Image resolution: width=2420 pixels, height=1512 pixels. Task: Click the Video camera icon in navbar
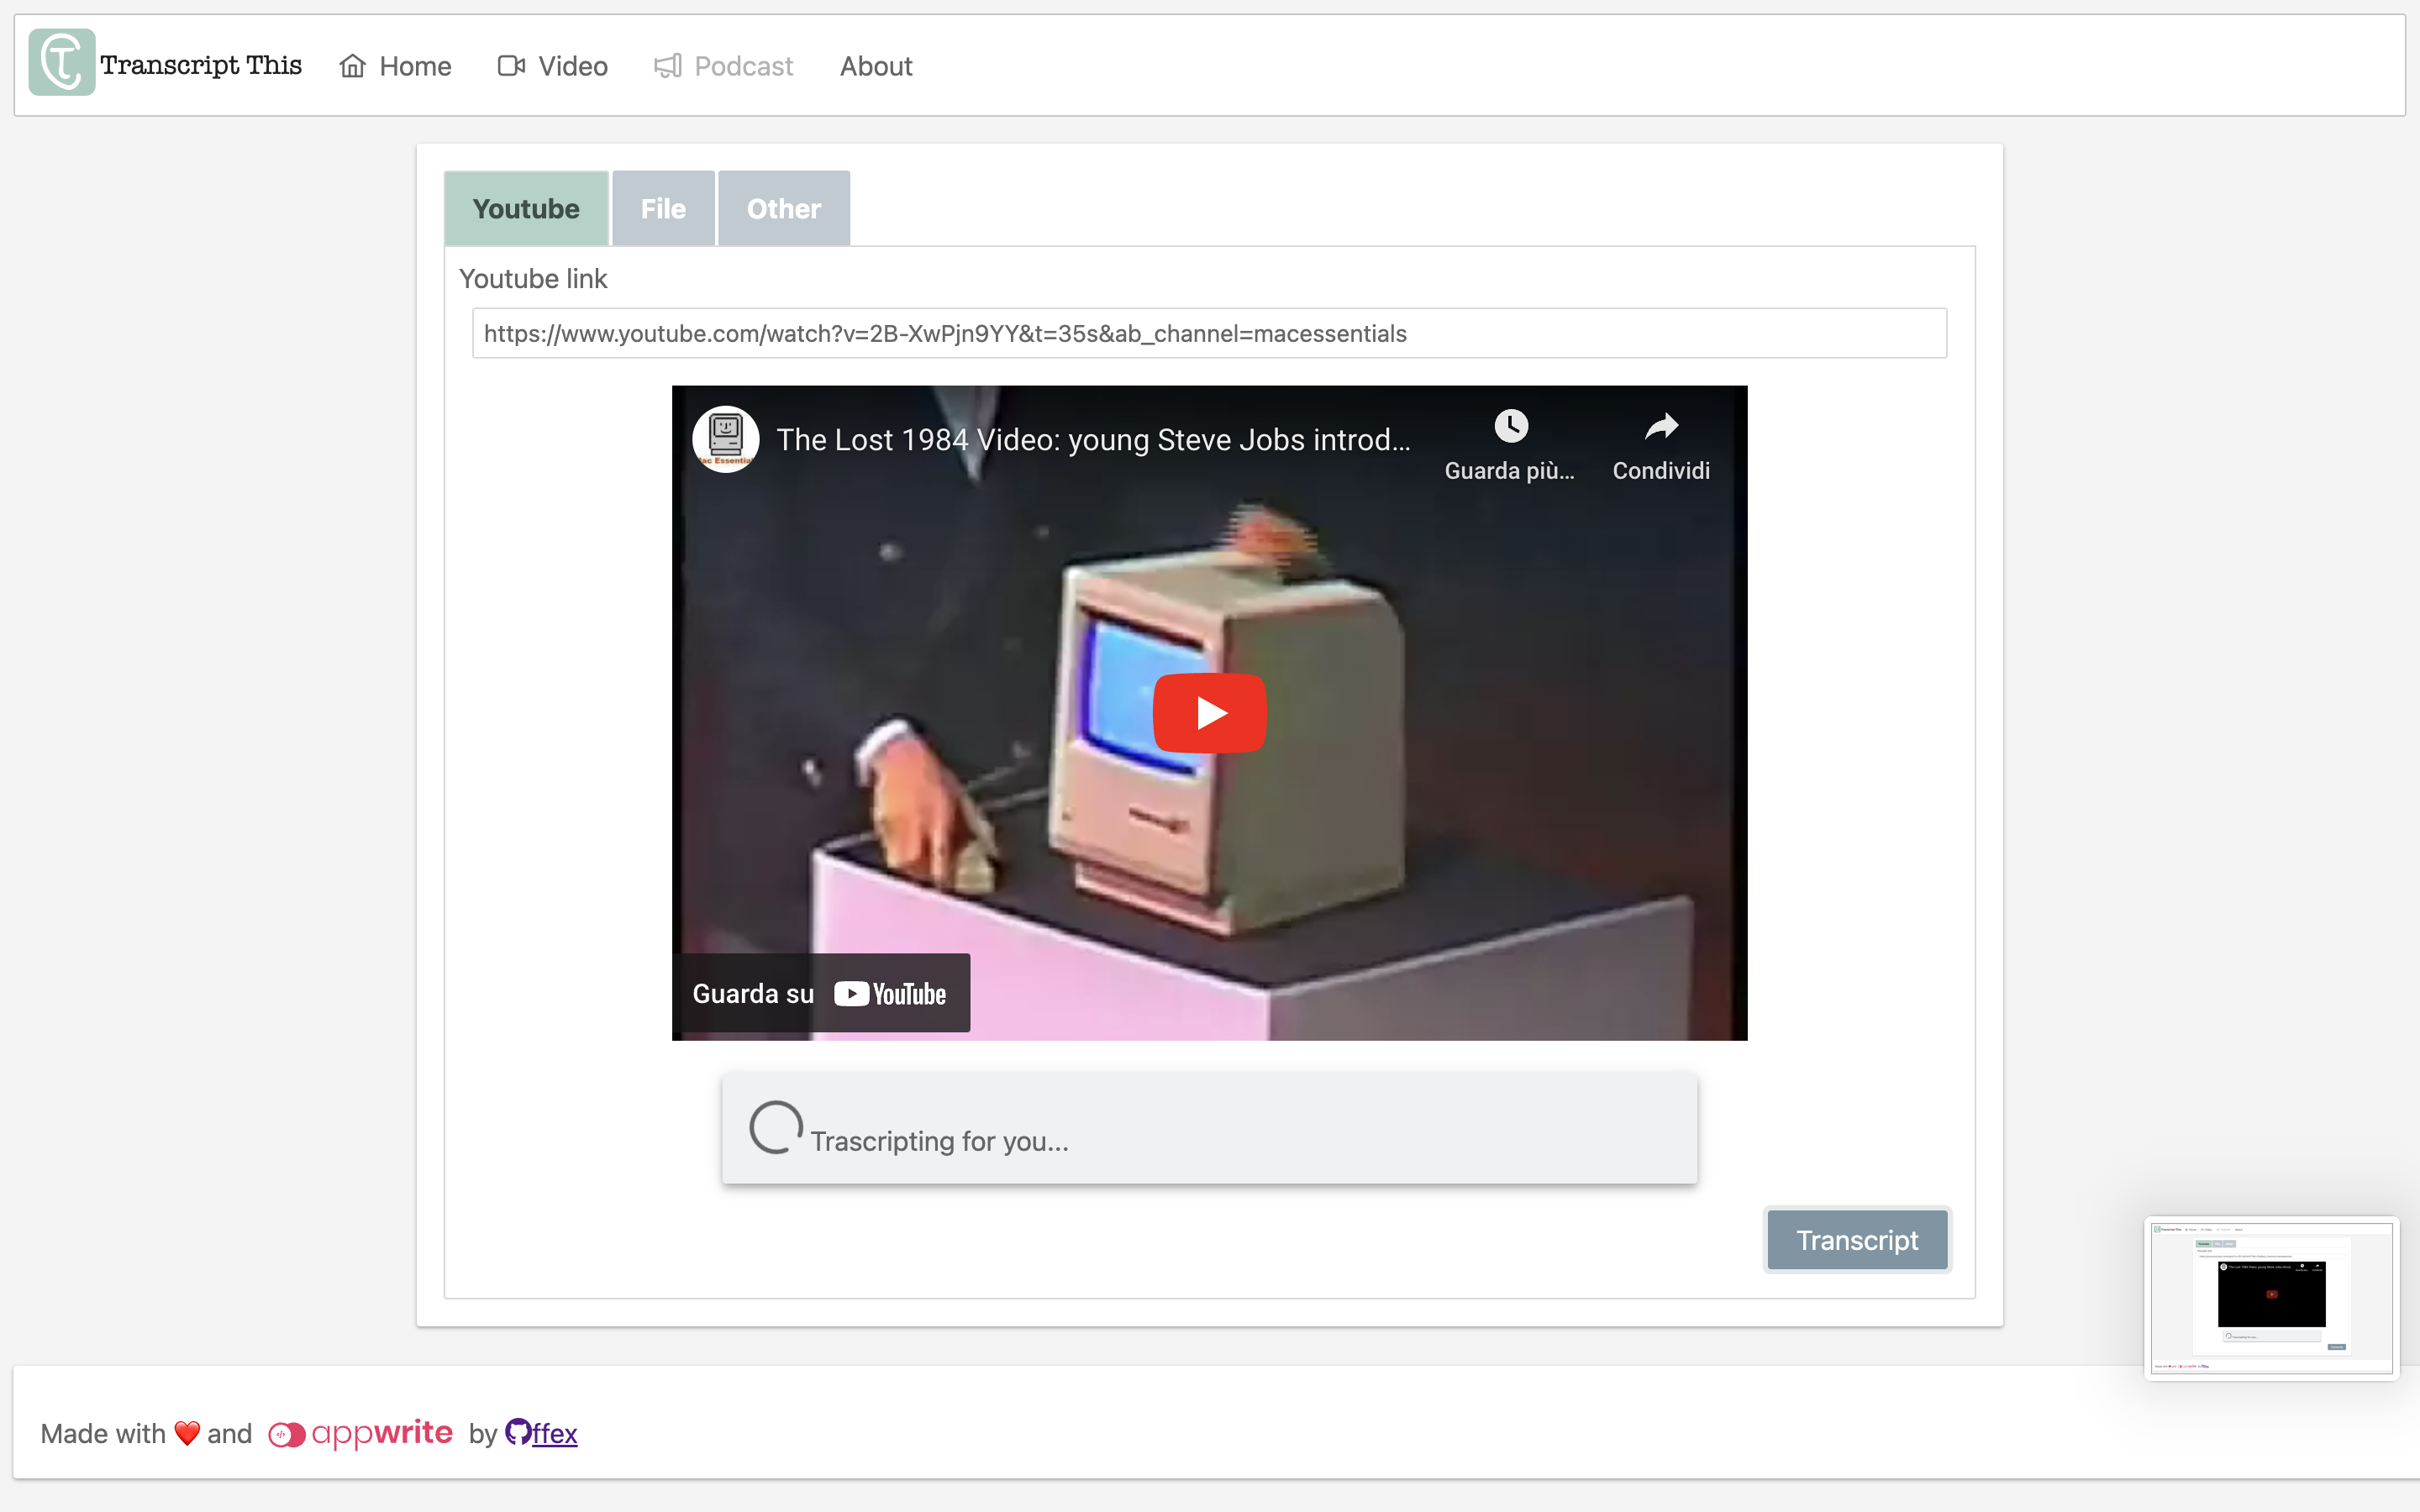click(511, 66)
